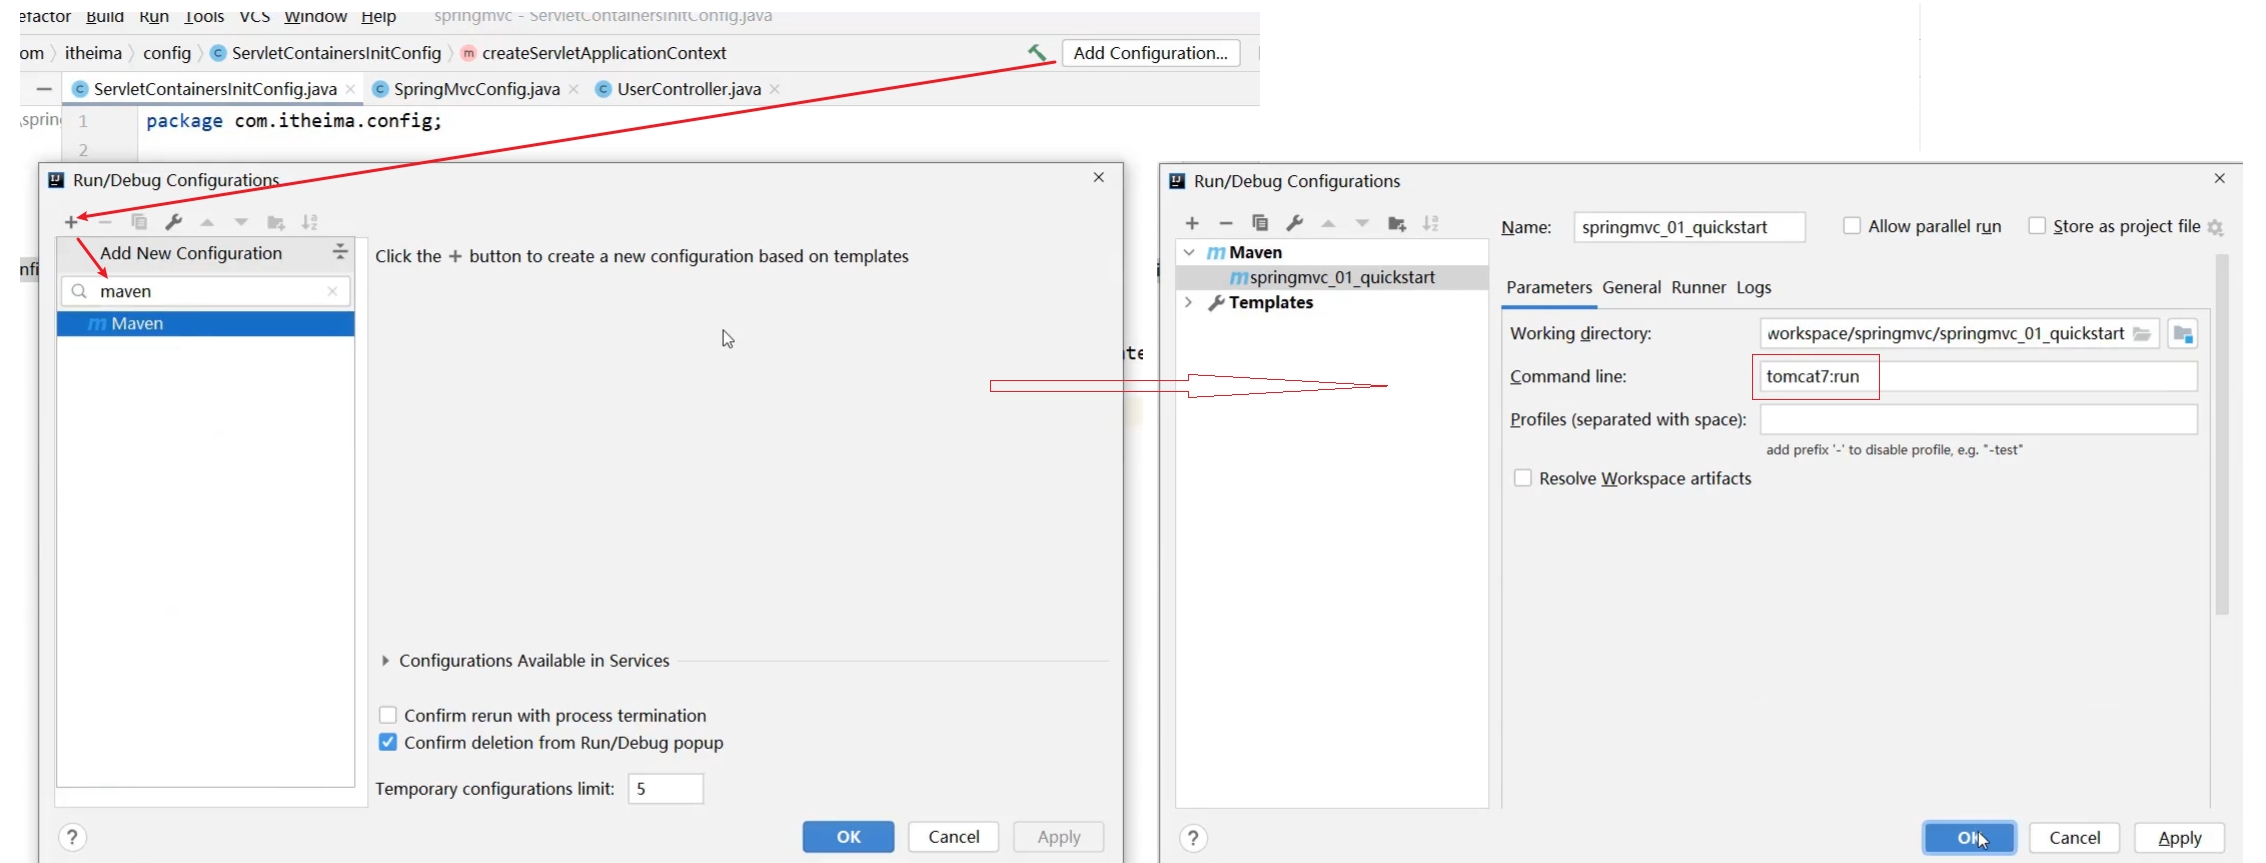Click the green hammer Build Project icon
This screenshot has width=2266, height=863.
[1037, 53]
